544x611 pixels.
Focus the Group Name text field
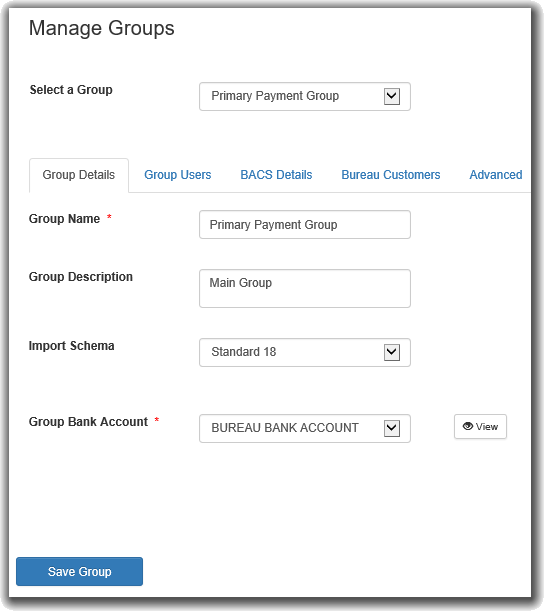click(305, 224)
